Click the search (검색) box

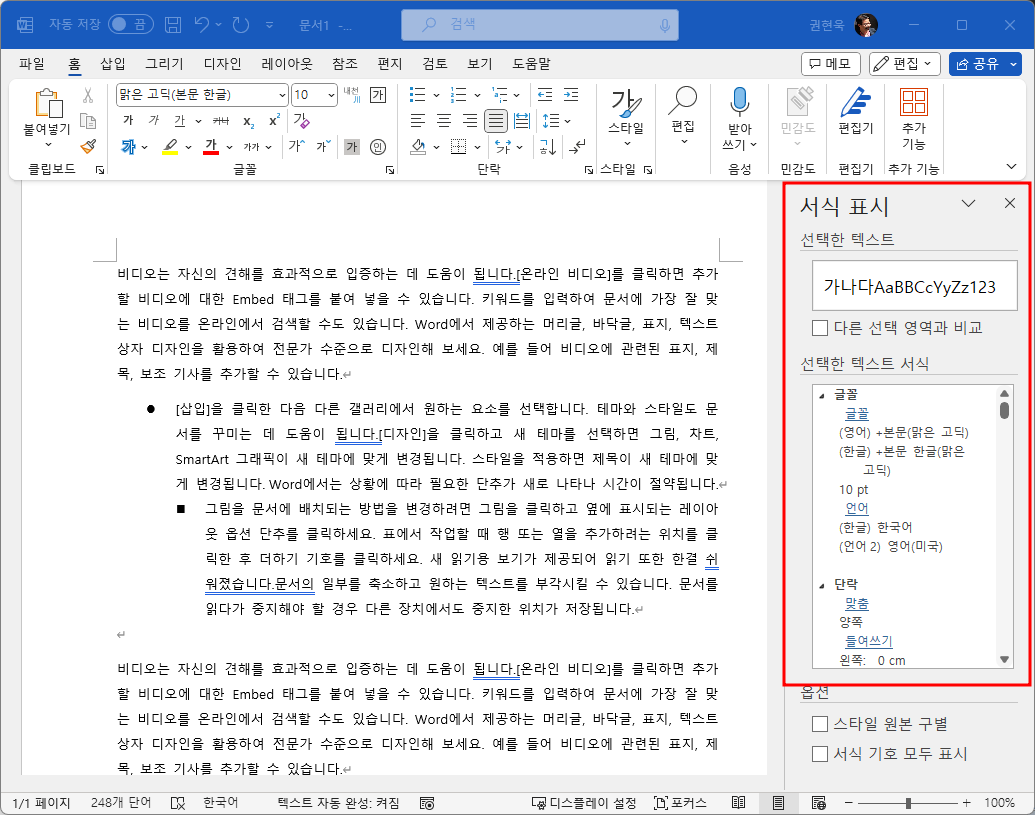coord(540,25)
